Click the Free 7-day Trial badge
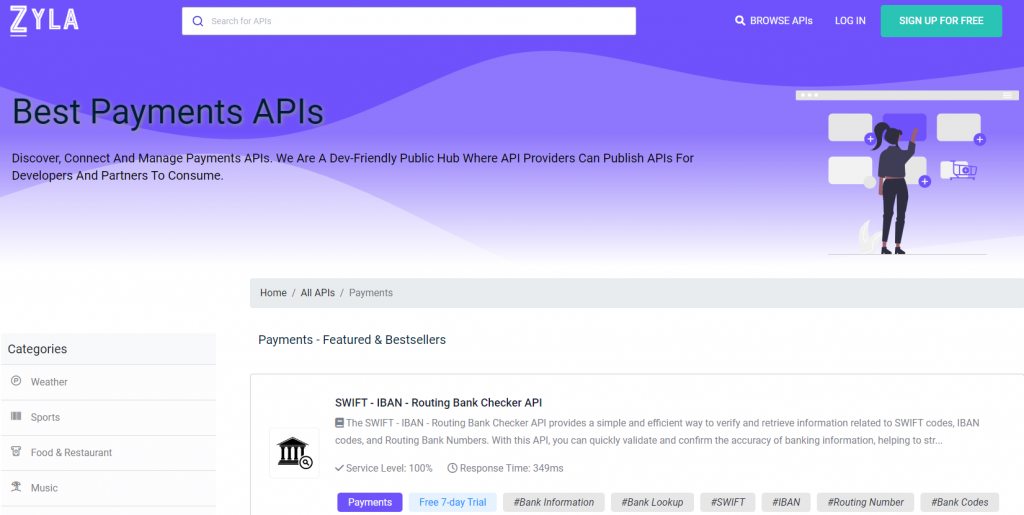The height and width of the screenshot is (515, 1024). [453, 502]
